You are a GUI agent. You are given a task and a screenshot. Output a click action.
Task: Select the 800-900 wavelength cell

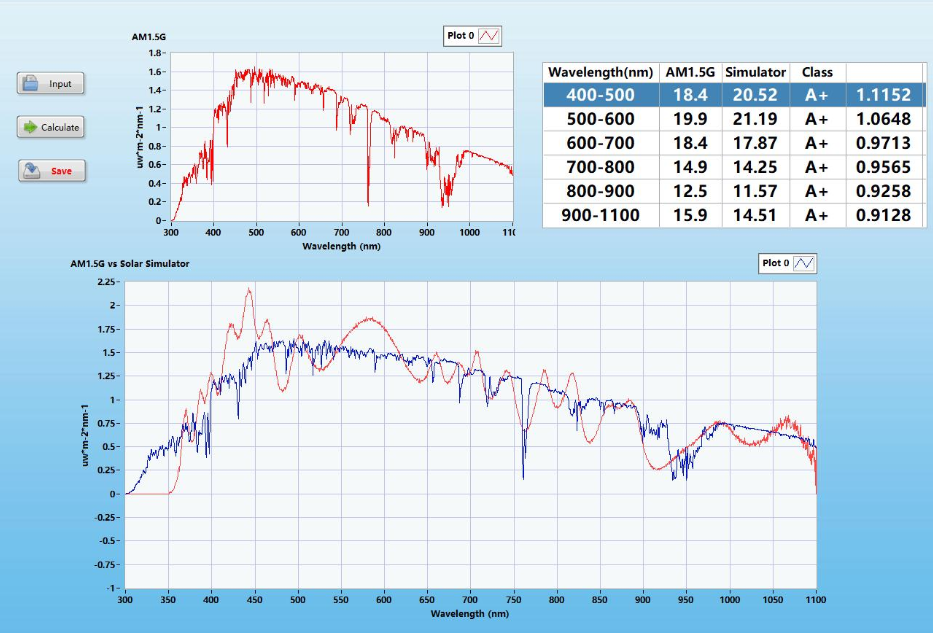click(x=601, y=191)
